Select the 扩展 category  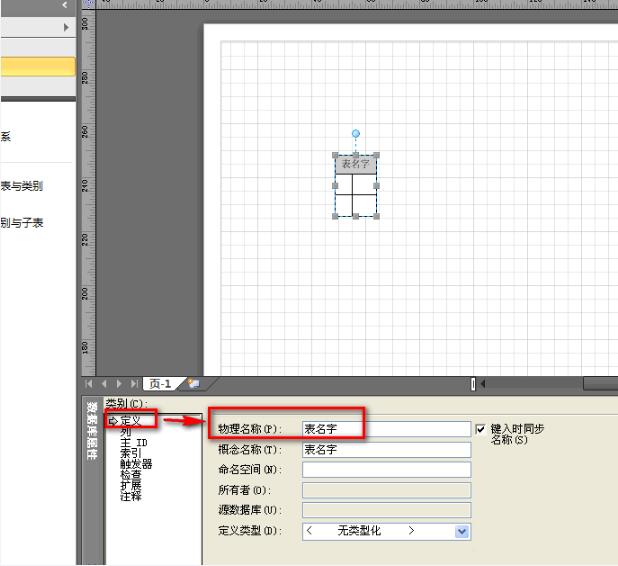pos(130,485)
